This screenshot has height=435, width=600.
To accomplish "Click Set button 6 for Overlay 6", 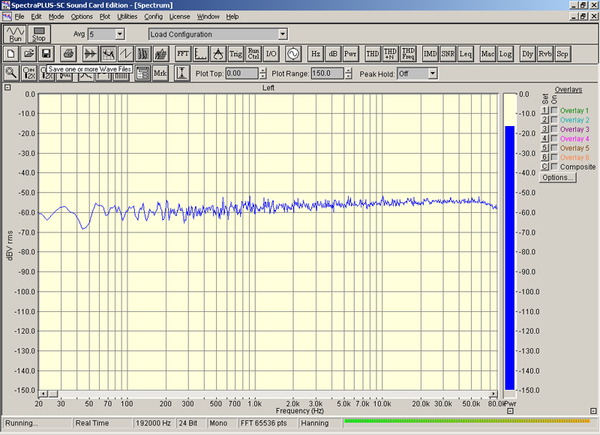I will 545,157.
